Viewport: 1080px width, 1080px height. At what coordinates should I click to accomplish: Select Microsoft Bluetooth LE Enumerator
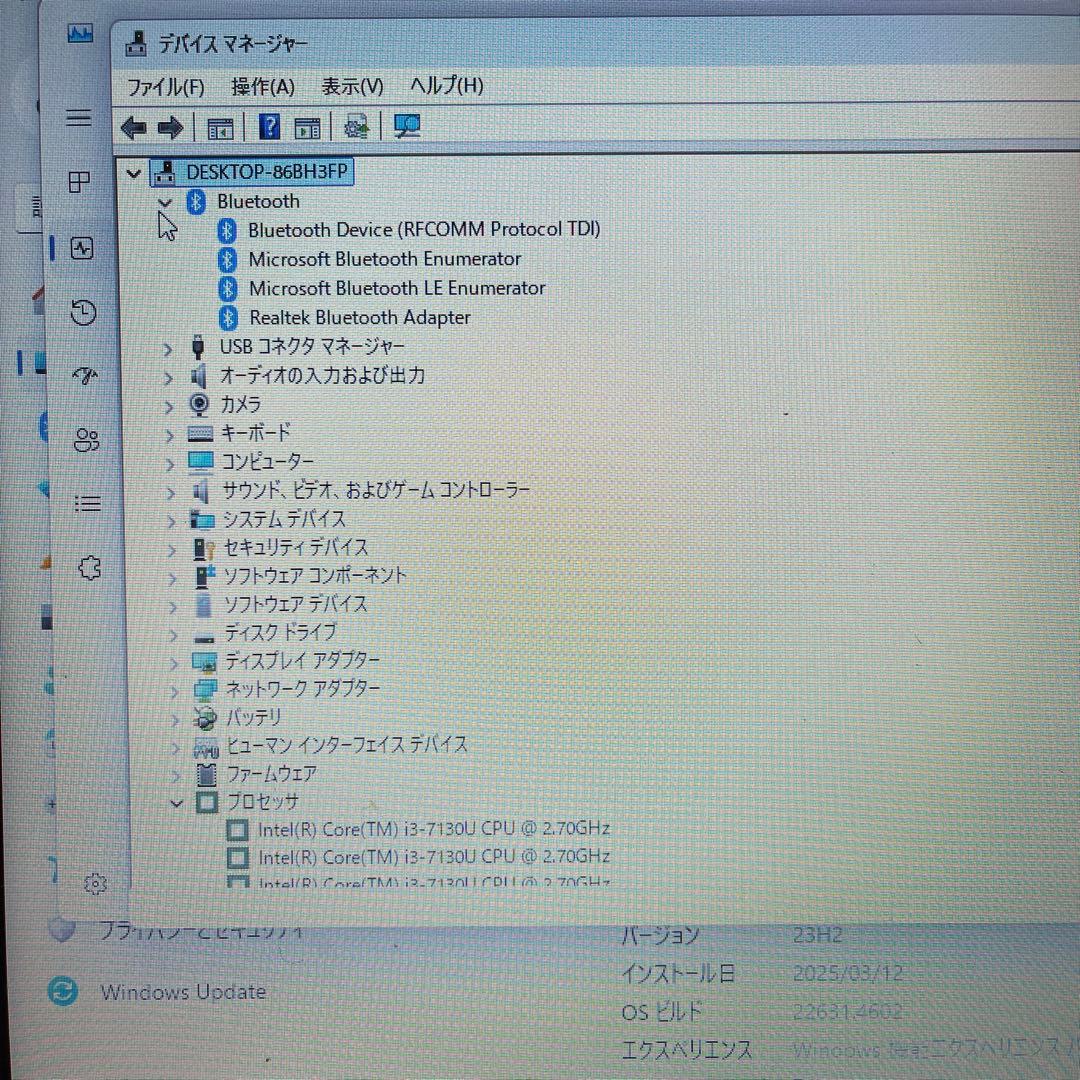397,288
